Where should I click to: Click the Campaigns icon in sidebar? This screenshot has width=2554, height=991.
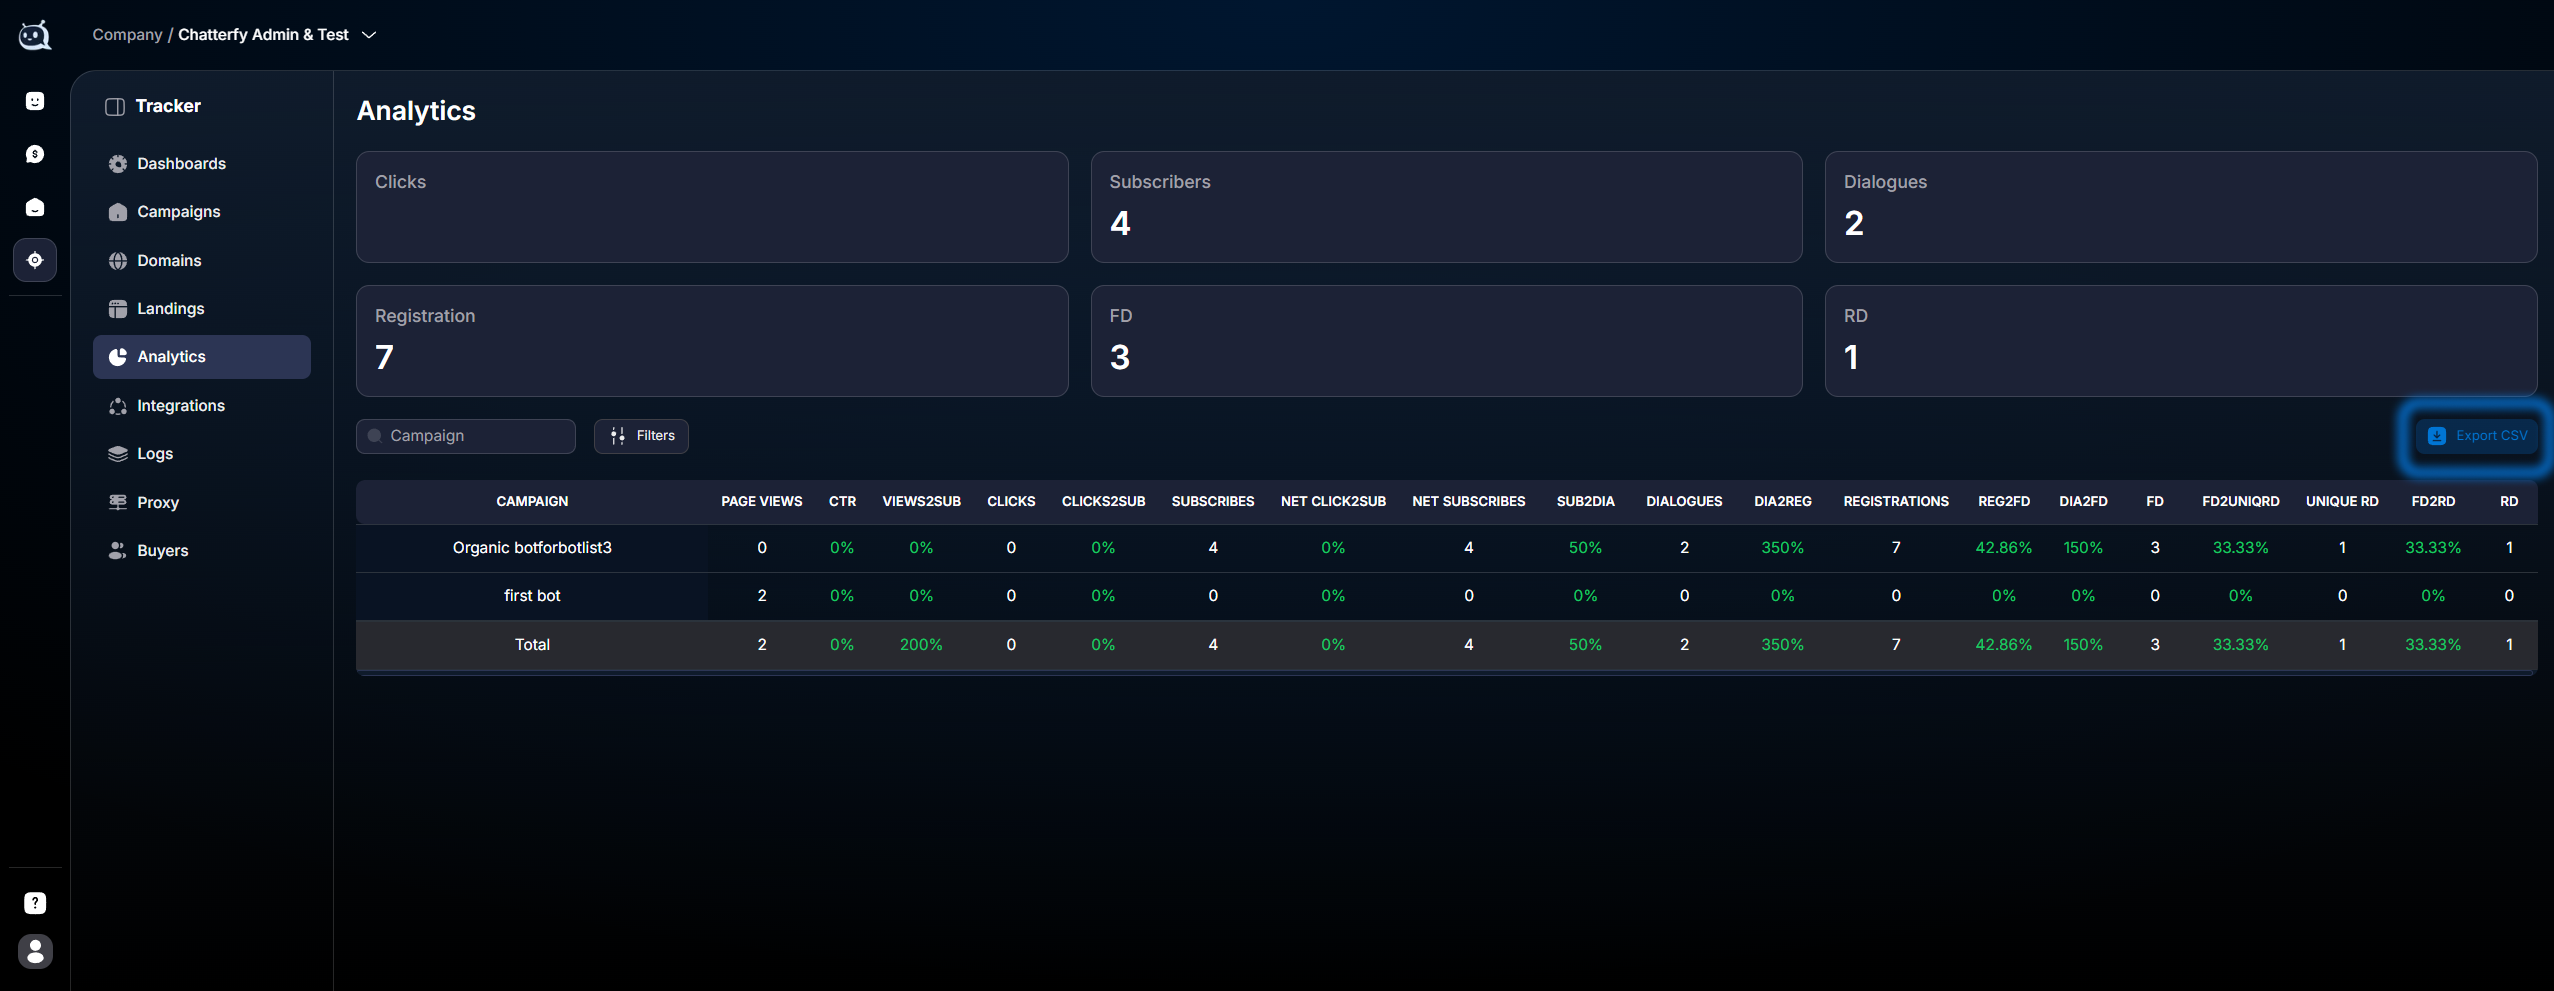118,212
